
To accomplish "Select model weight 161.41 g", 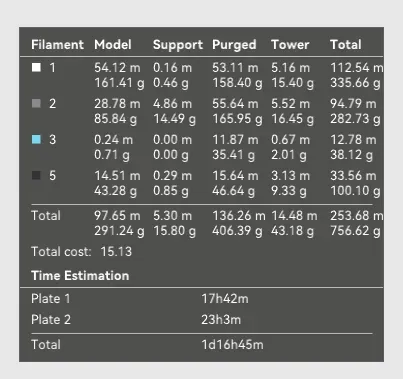I will 119,83.
